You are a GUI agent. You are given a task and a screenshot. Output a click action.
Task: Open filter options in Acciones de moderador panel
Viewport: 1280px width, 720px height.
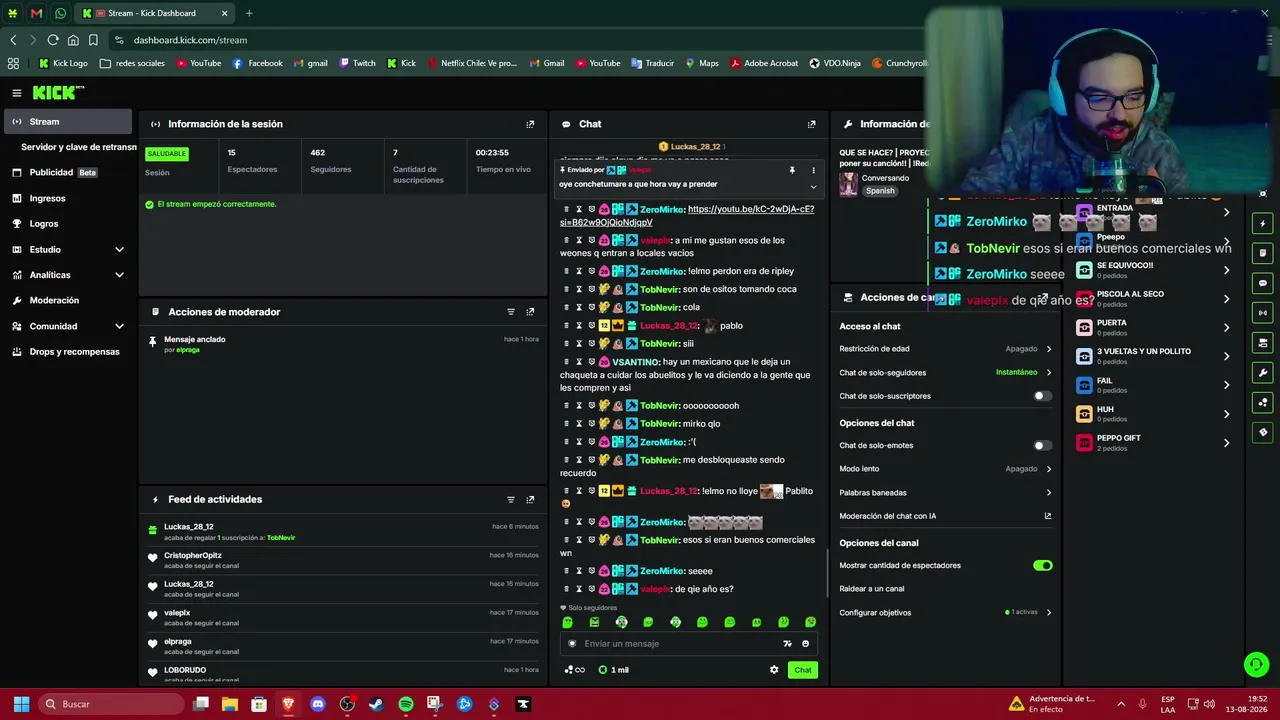click(511, 312)
